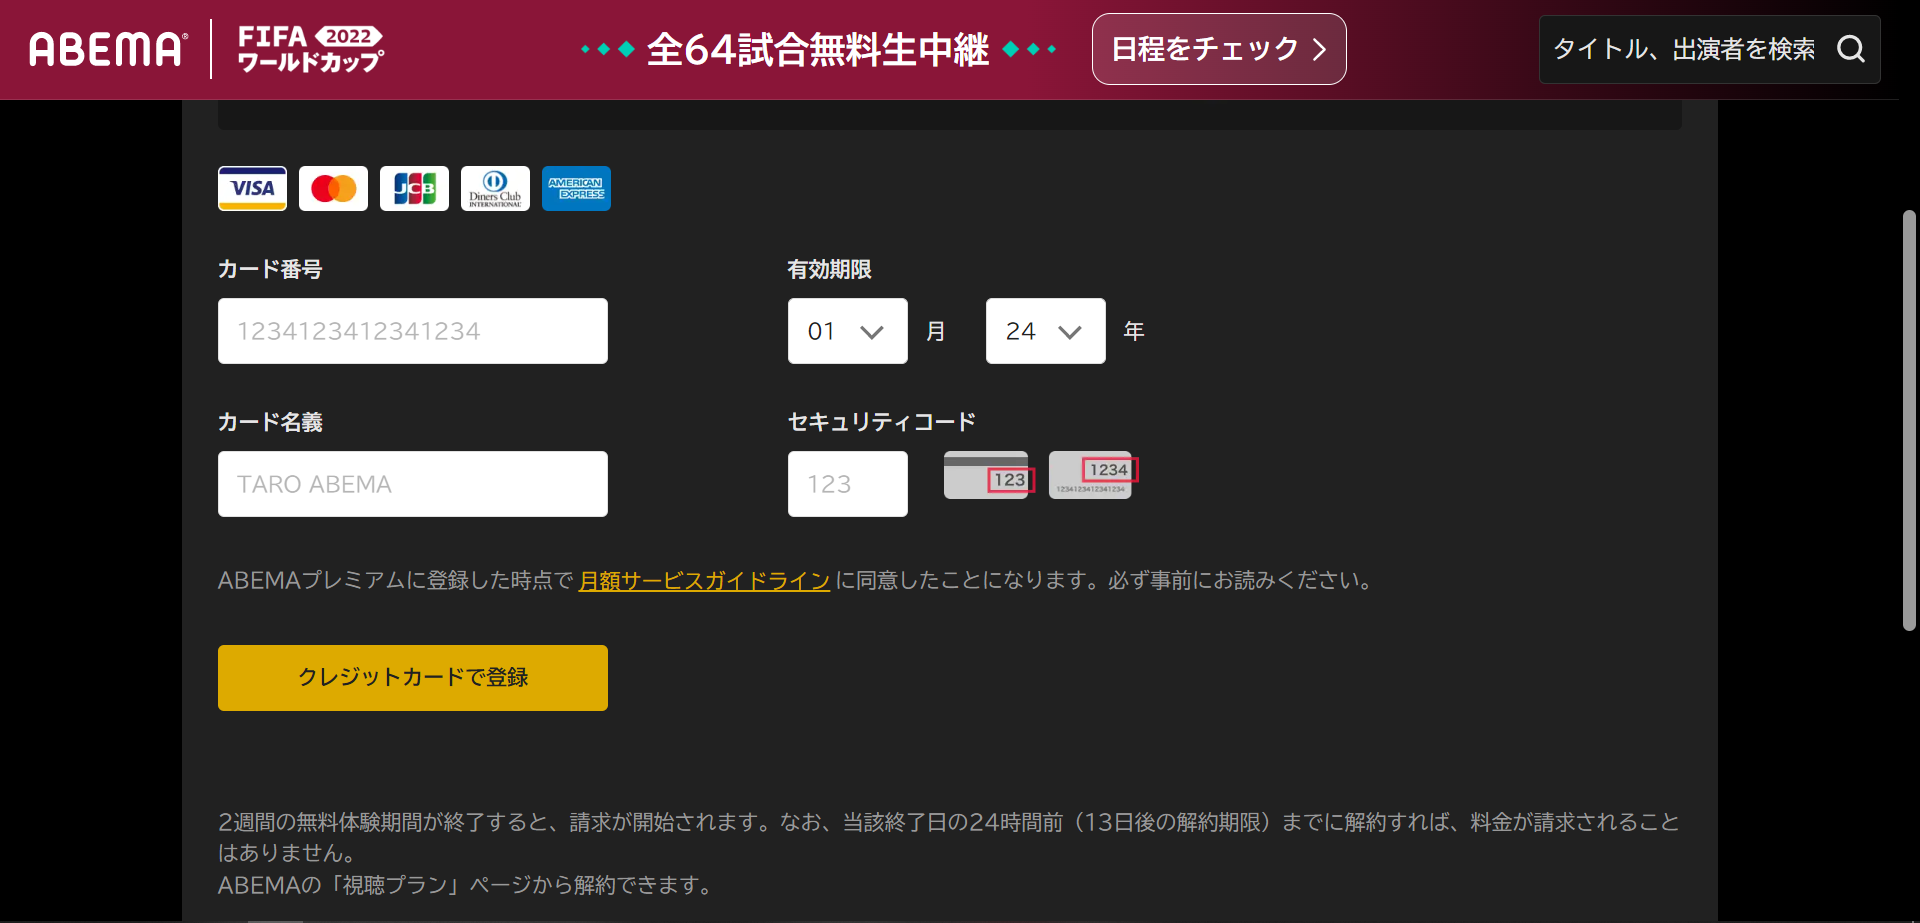Click the FIFA 2022 World Cup logo

310,49
